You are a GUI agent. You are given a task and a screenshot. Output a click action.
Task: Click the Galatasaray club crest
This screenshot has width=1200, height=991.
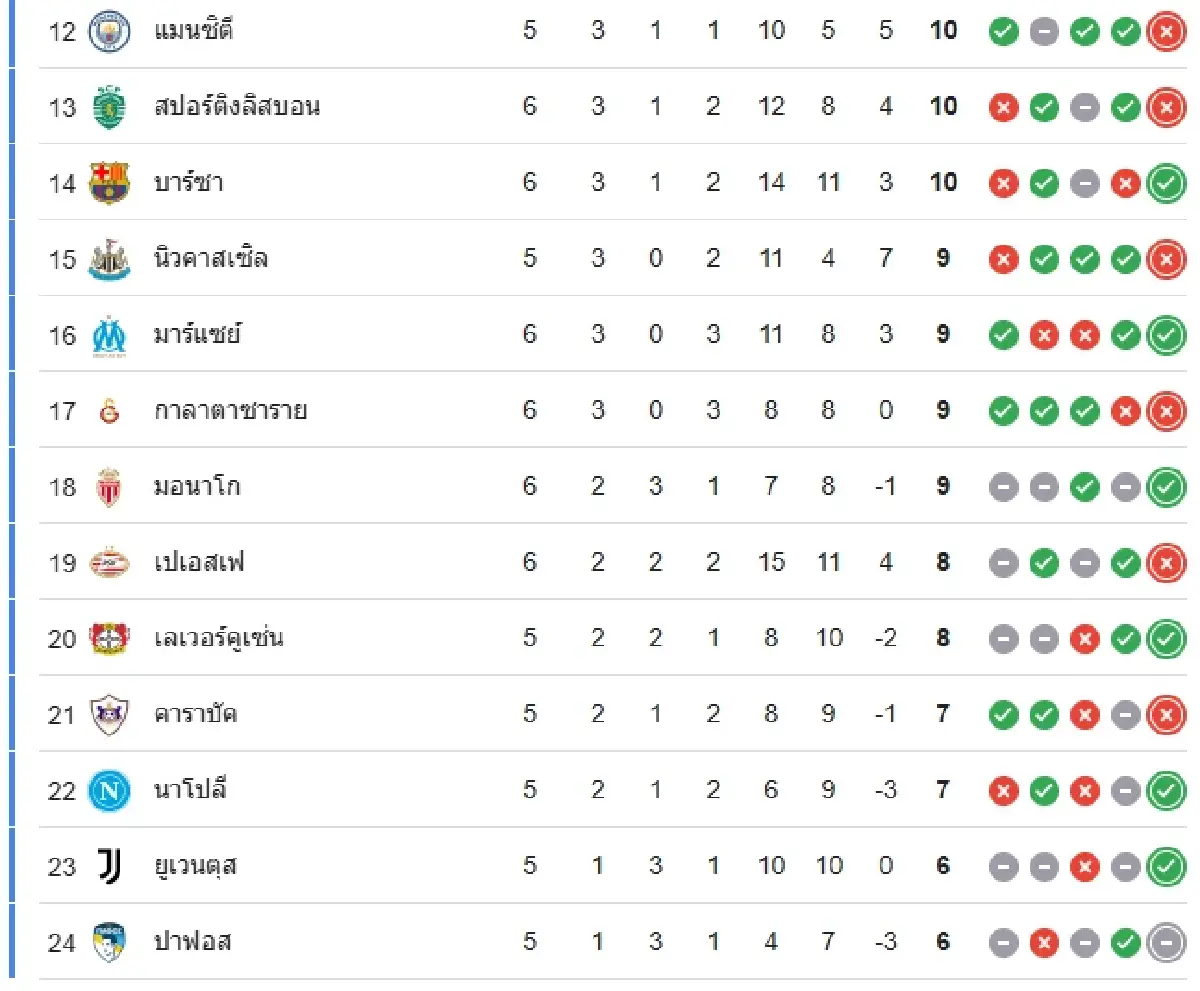109,411
